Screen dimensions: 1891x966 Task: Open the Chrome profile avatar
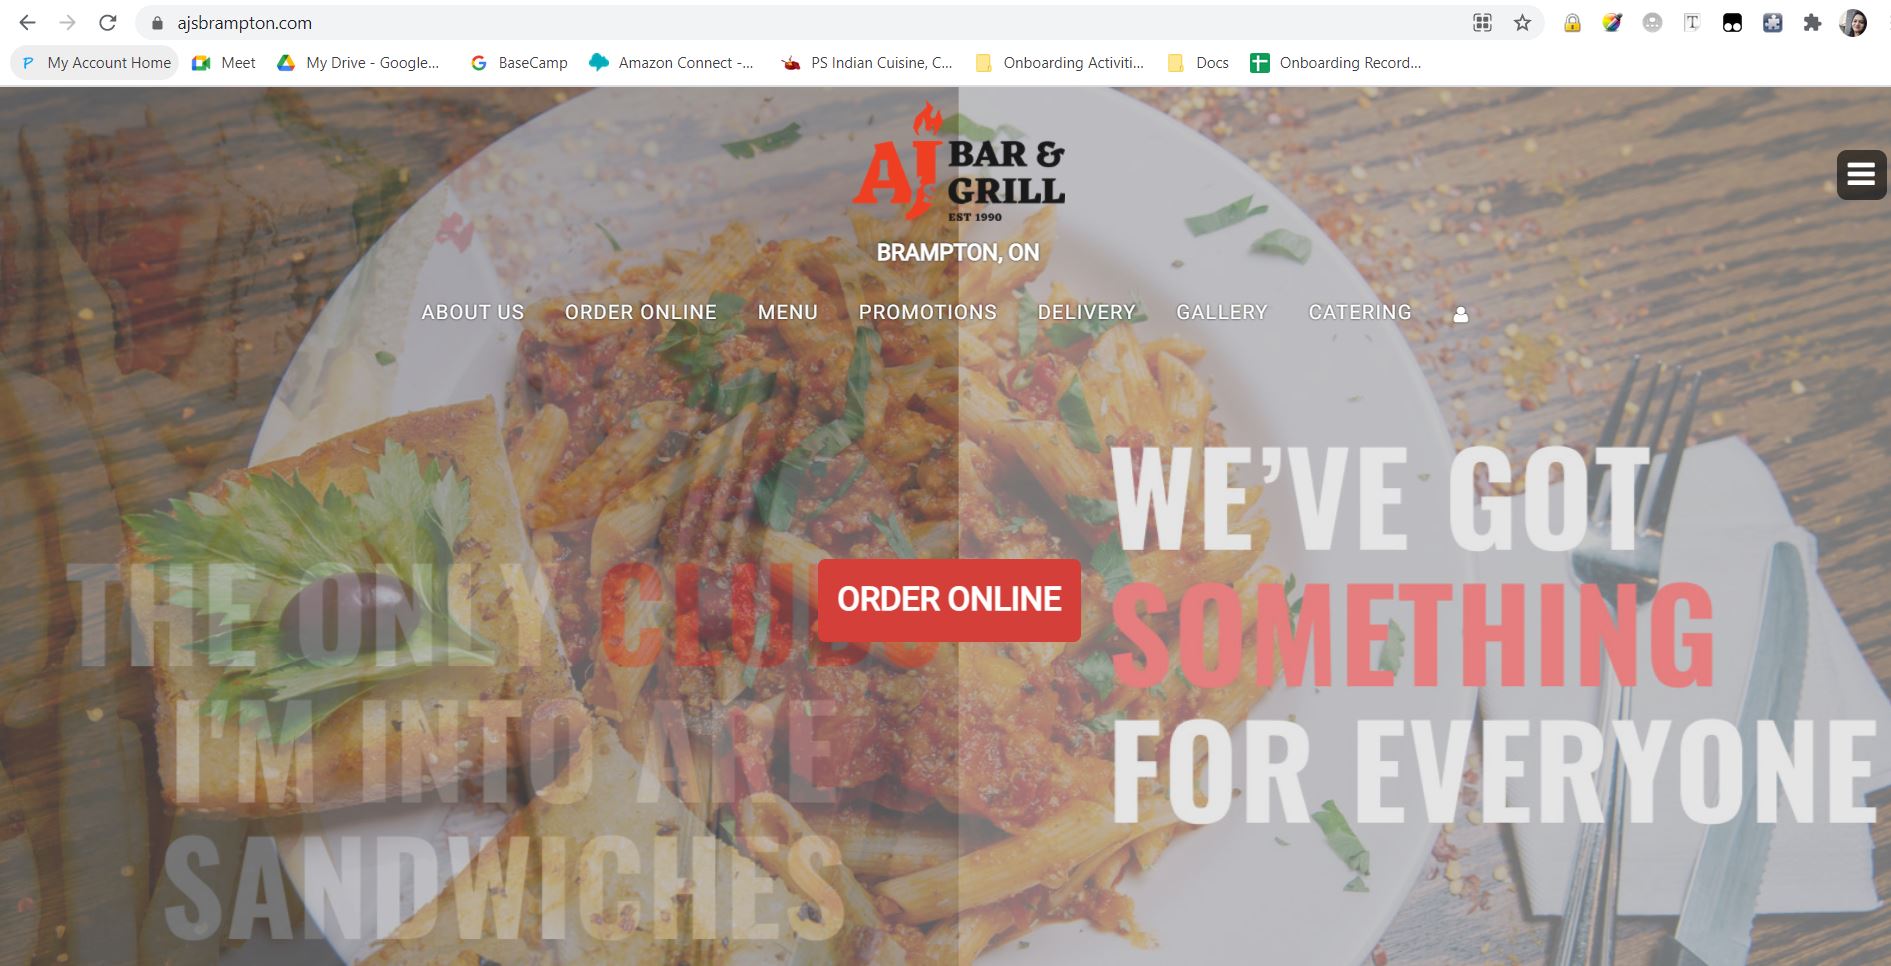click(x=1853, y=23)
